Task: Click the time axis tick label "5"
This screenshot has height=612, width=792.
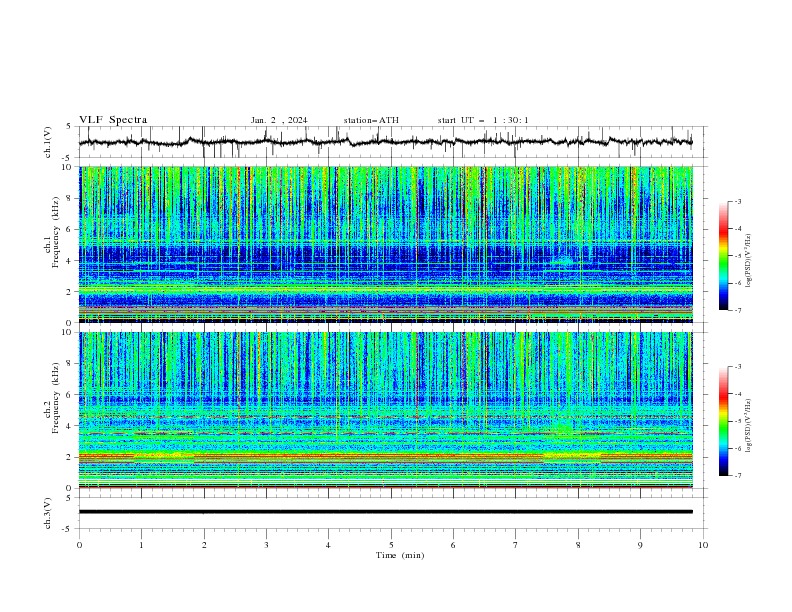Action: [391, 545]
